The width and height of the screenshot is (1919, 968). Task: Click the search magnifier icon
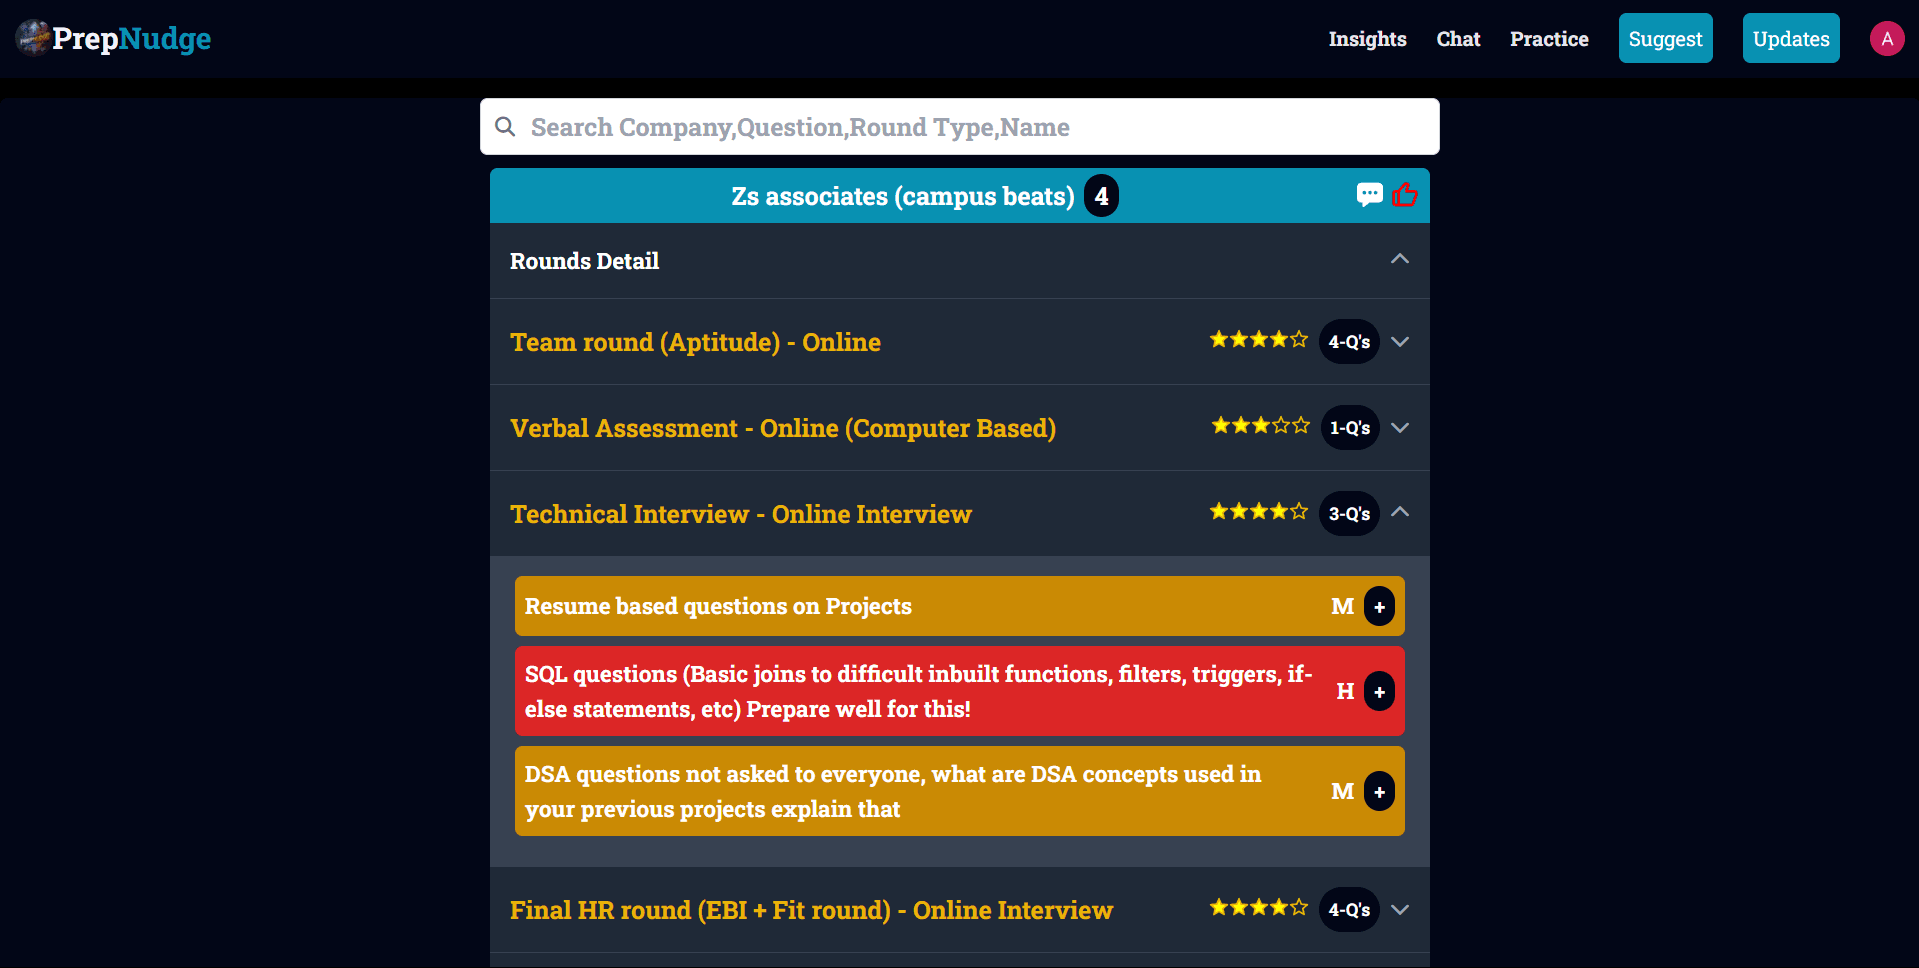pos(506,127)
